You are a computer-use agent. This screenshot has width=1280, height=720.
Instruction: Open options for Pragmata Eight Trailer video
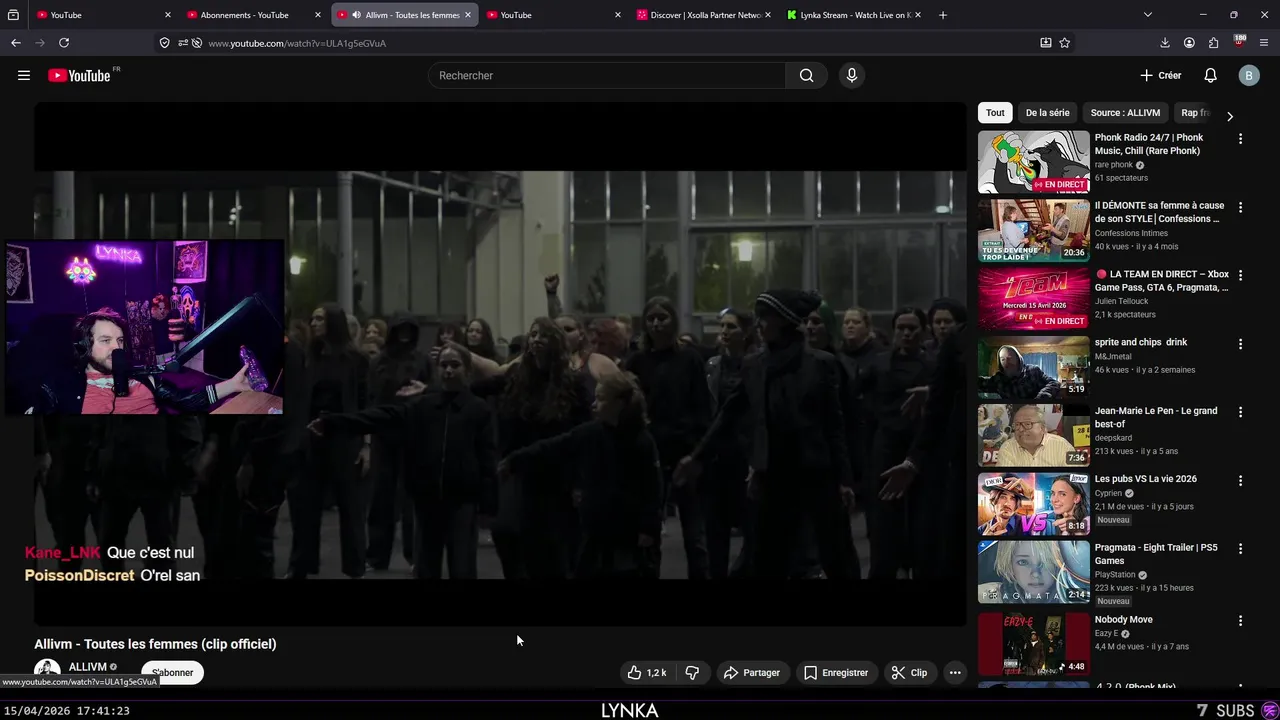point(1240,549)
